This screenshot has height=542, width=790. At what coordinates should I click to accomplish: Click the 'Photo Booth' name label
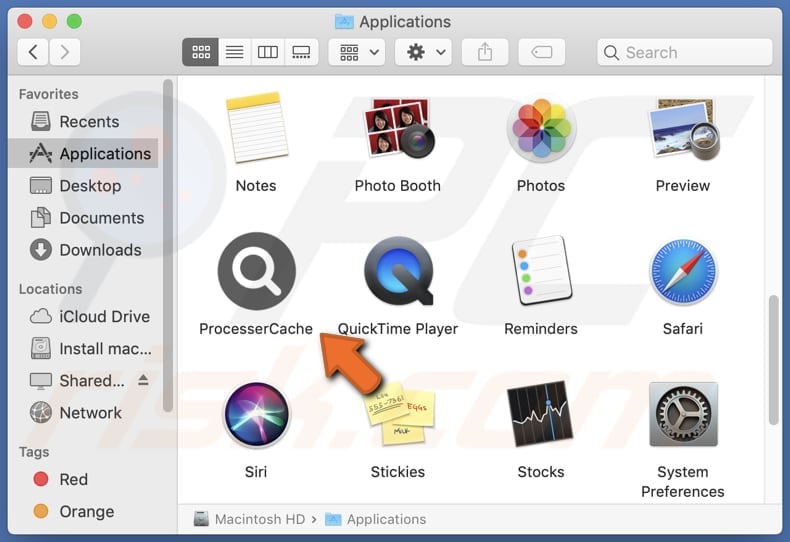click(x=398, y=185)
